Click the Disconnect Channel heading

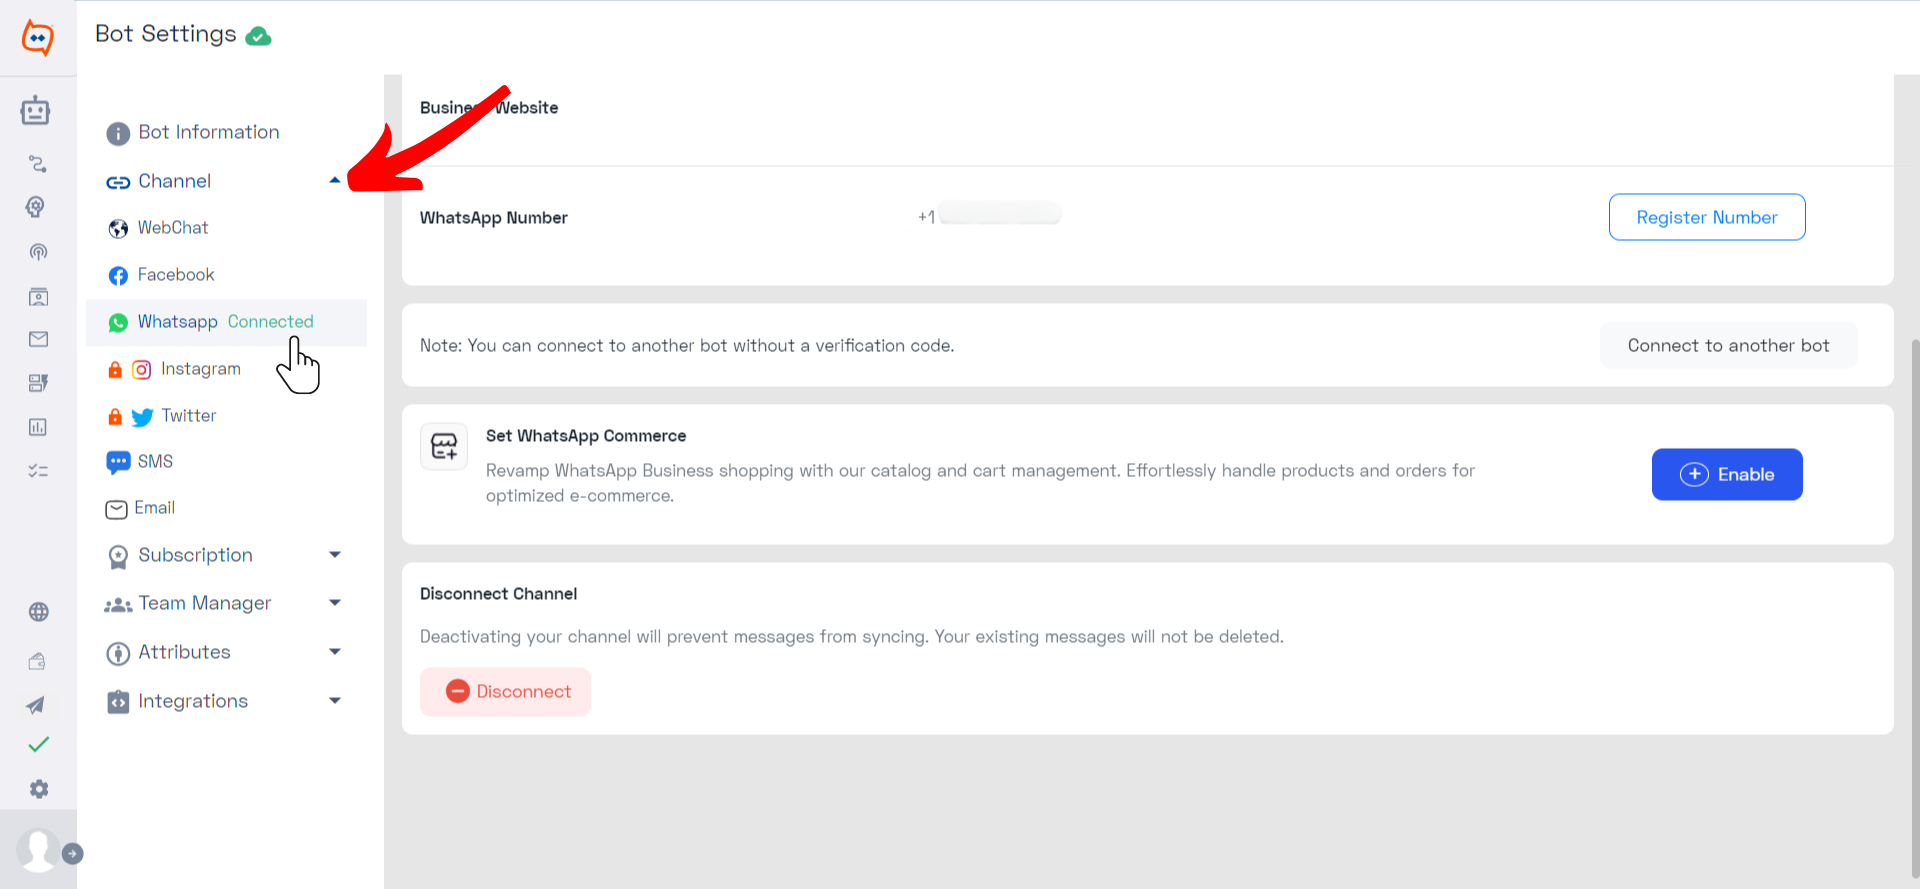tap(498, 594)
